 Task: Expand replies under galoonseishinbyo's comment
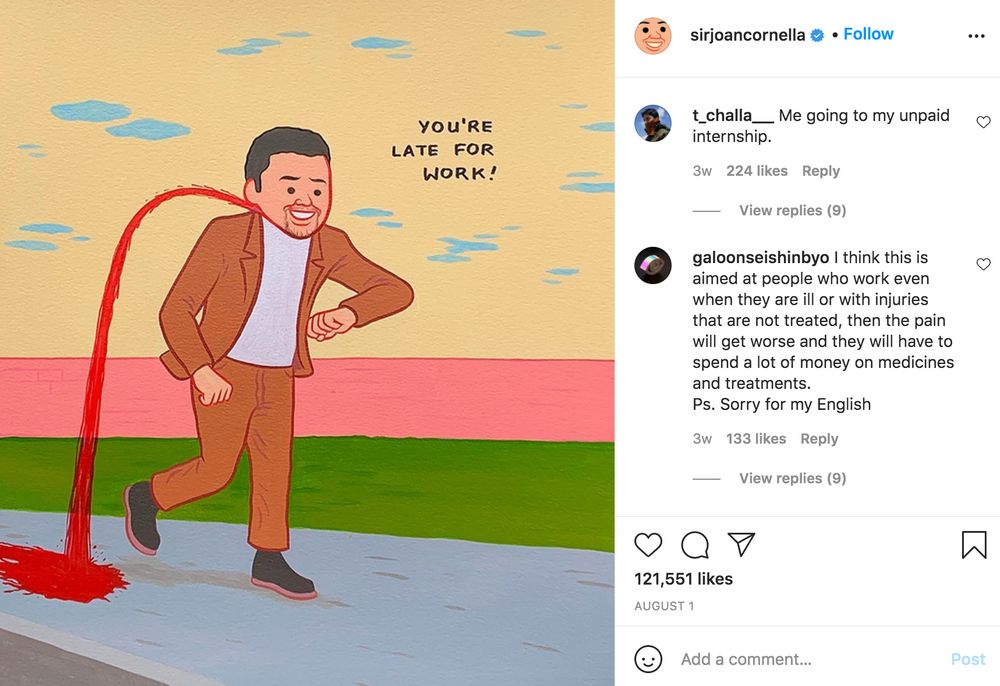792,478
